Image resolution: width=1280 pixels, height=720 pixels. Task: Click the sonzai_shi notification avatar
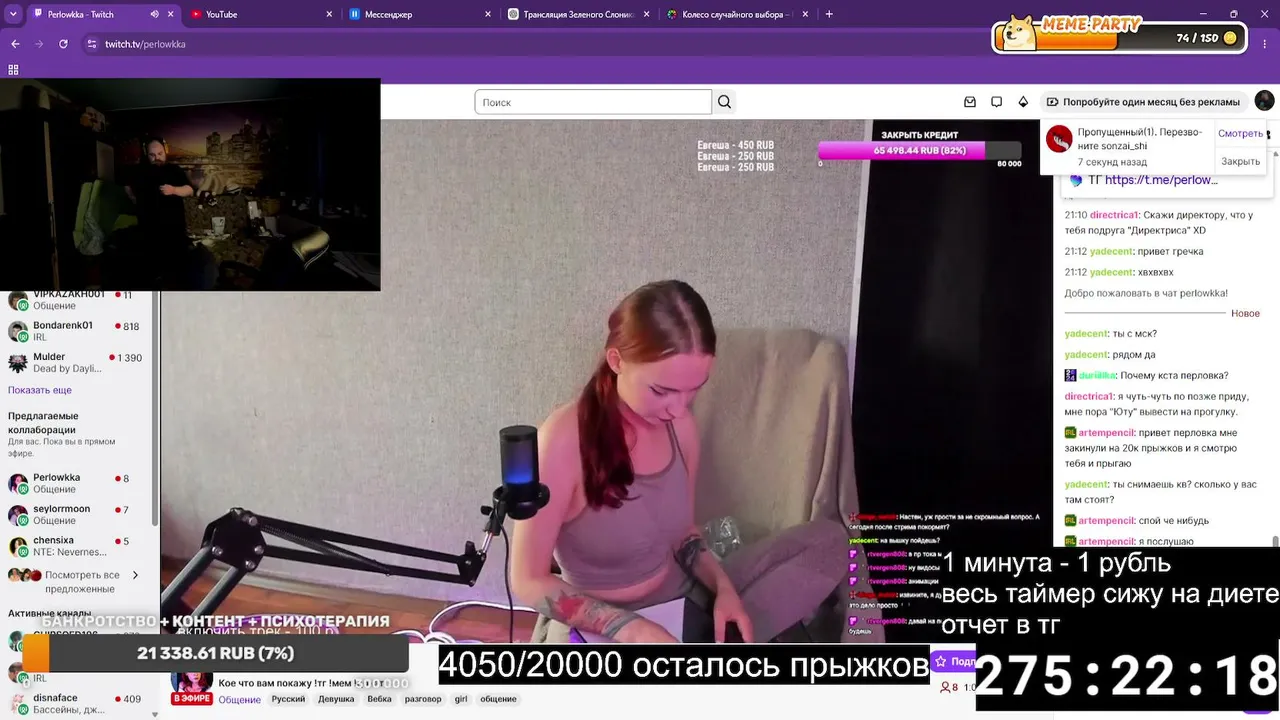(1059, 139)
